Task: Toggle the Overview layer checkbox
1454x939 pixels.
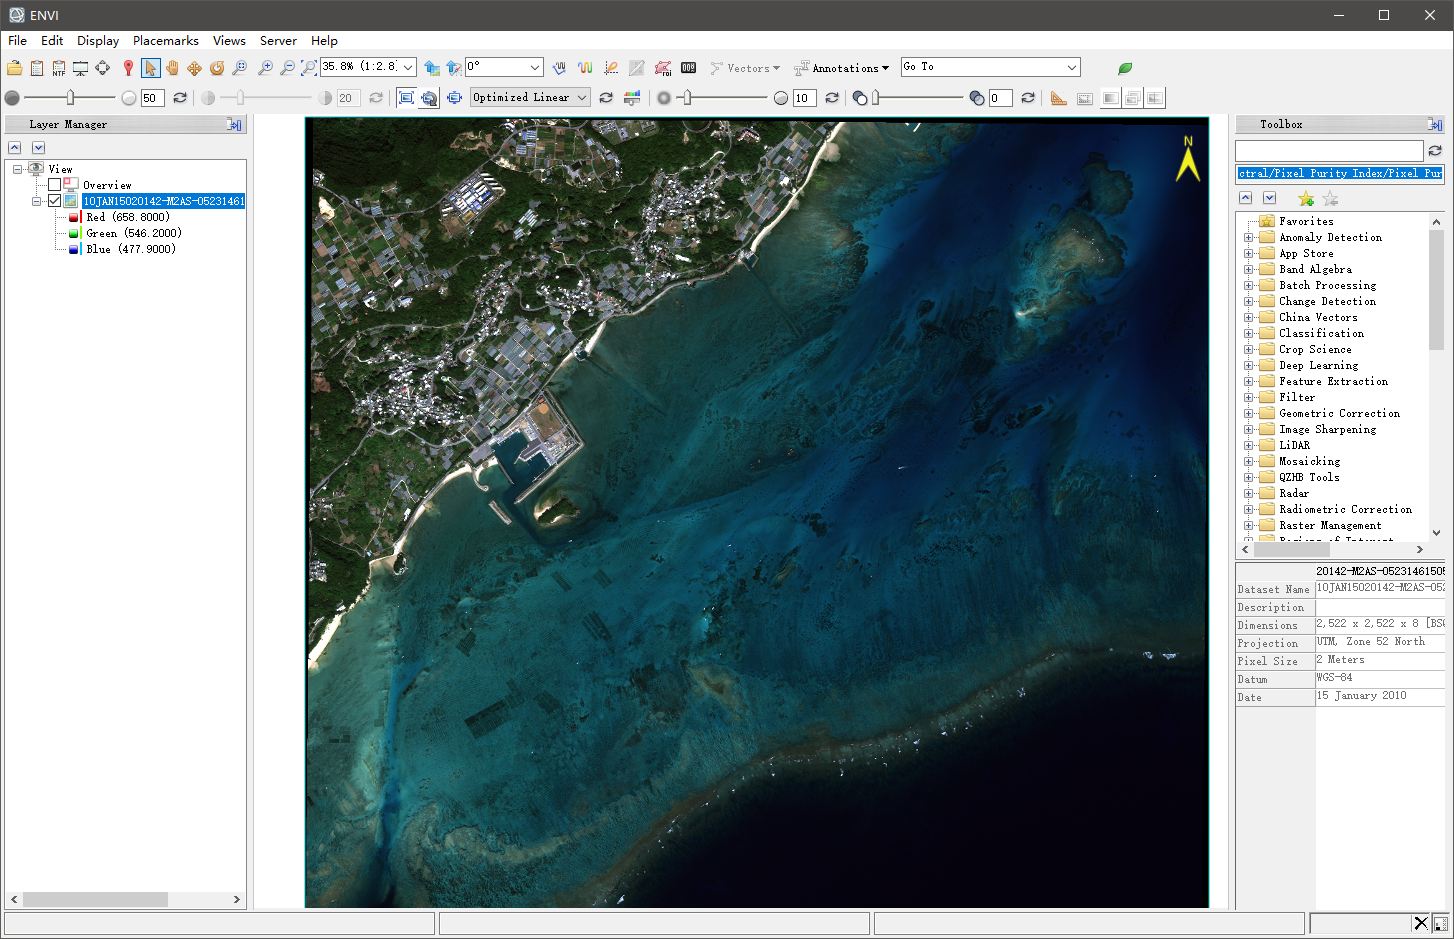Action: click(54, 185)
